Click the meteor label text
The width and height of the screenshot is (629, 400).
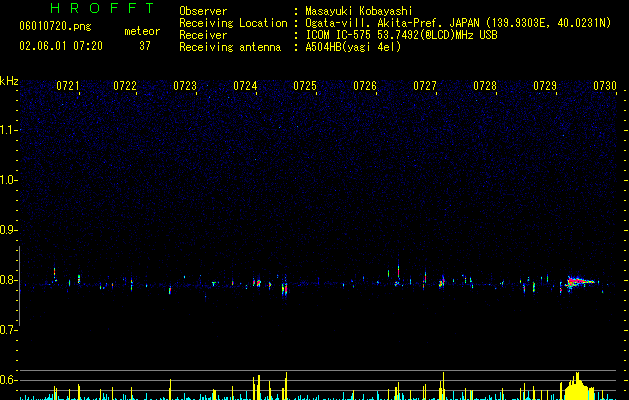[x=142, y=31]
